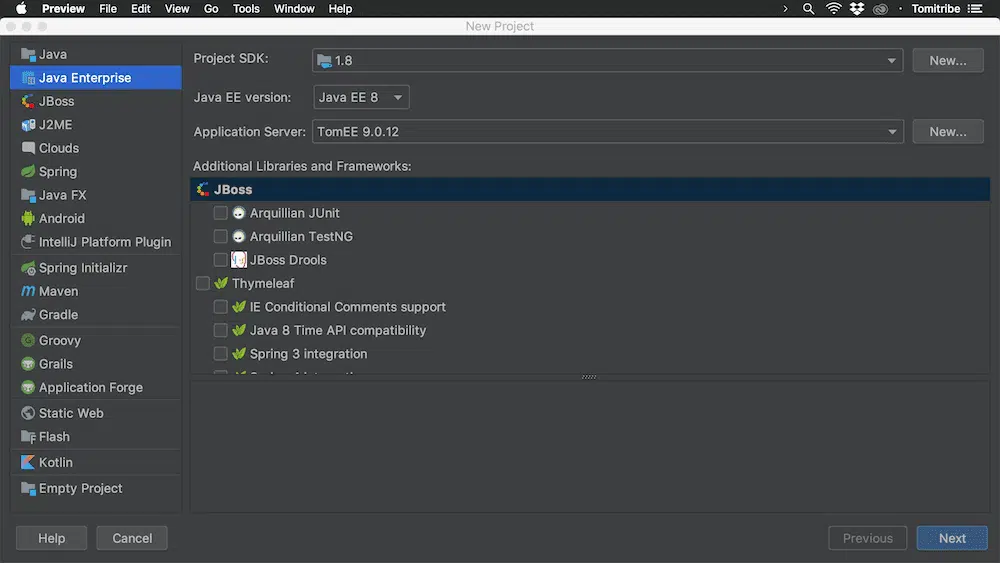Click the Spotlight search magnifier icon
The image size is (1000, 563).
click(809, 9)
